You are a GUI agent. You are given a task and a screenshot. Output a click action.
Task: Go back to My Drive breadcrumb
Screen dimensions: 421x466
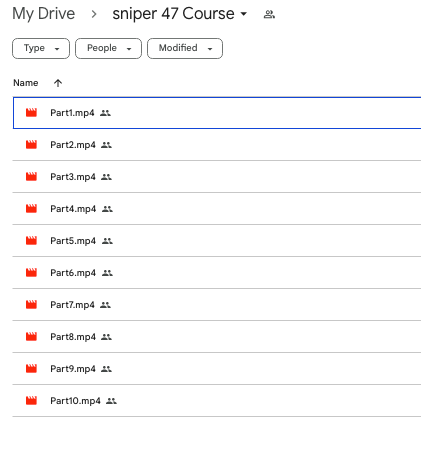click(44, 14)
